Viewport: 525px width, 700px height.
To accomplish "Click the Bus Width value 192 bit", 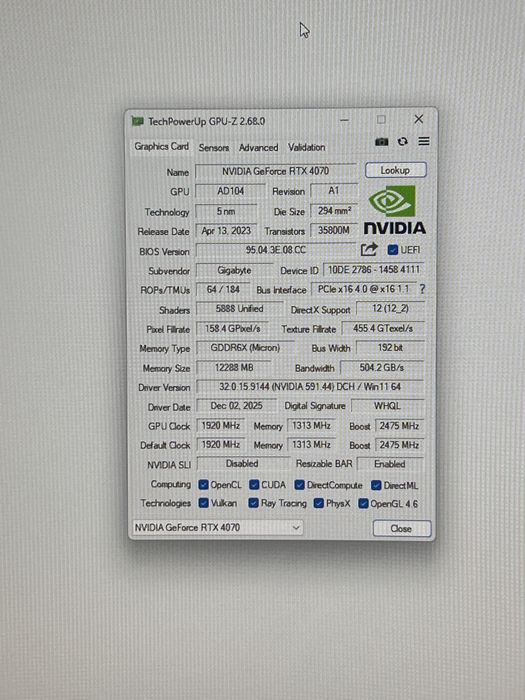I will [x=390, y=348].
